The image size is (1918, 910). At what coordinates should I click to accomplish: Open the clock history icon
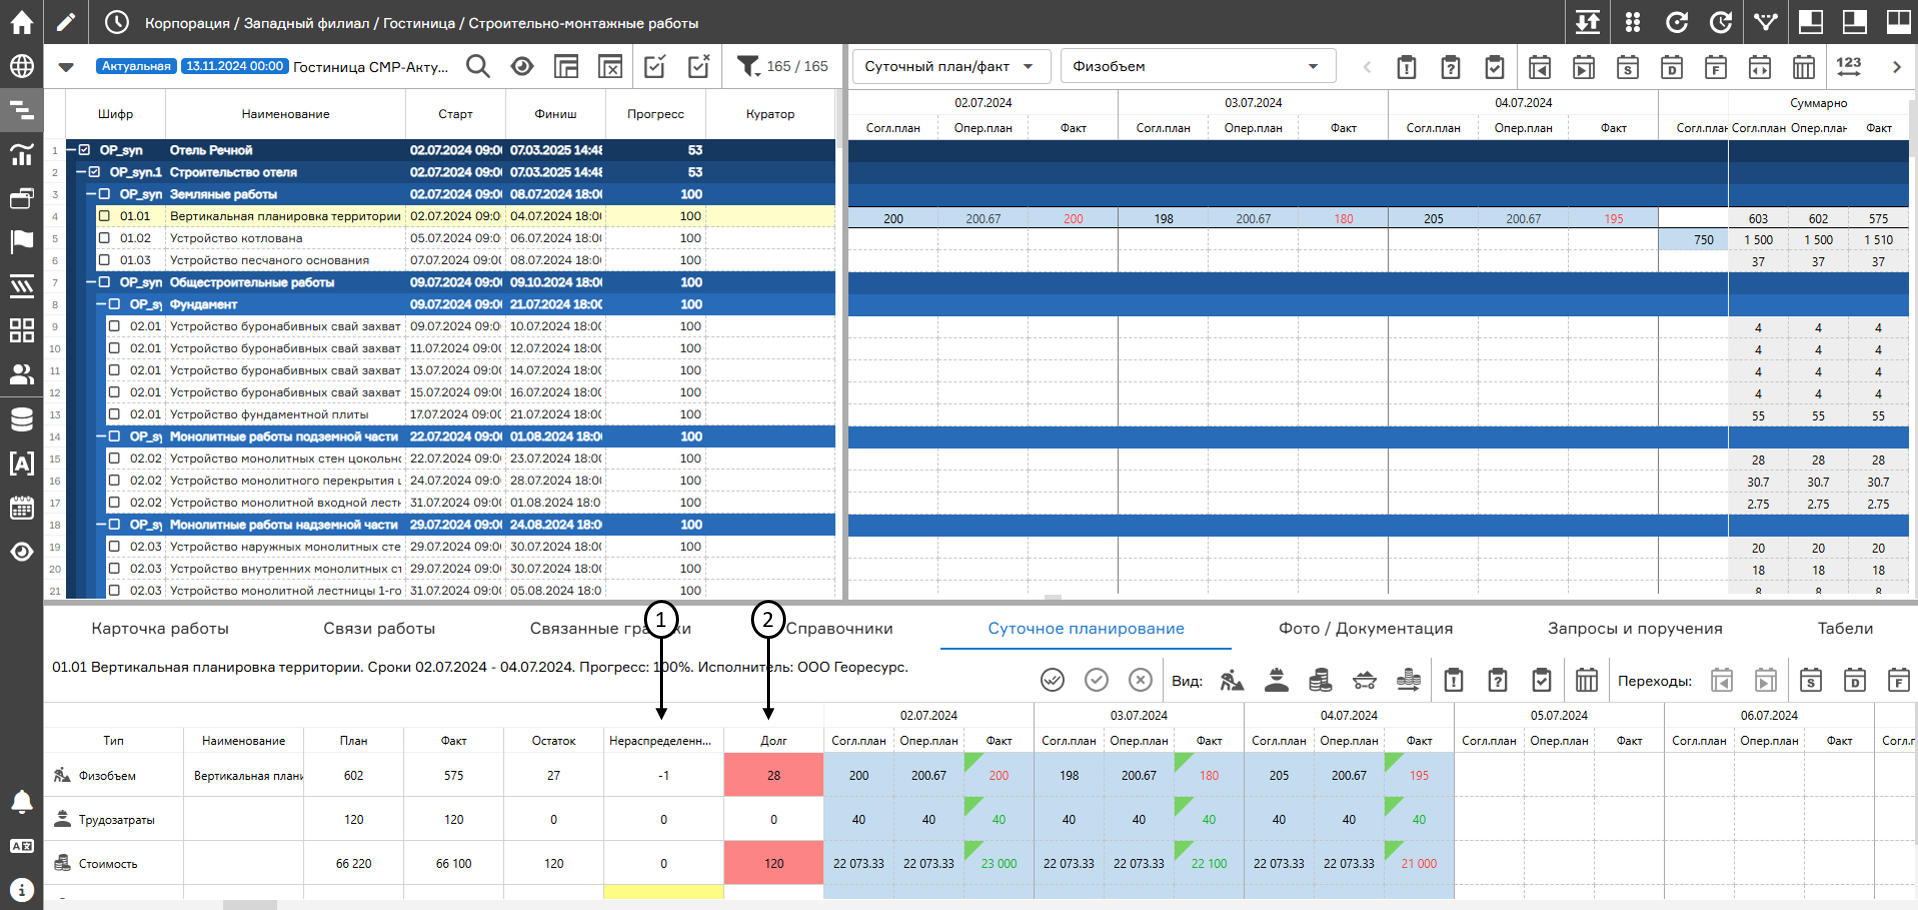[x=117, y=22]
